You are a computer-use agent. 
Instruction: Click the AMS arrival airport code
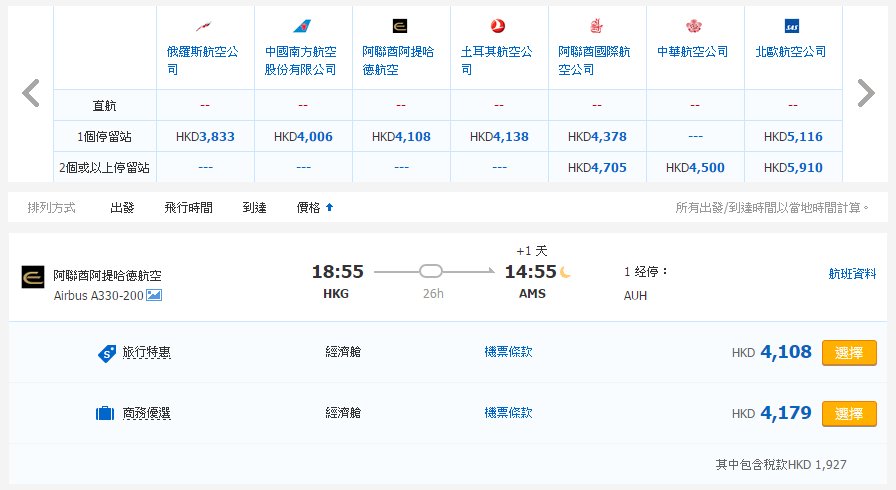[x=532, y=294]
